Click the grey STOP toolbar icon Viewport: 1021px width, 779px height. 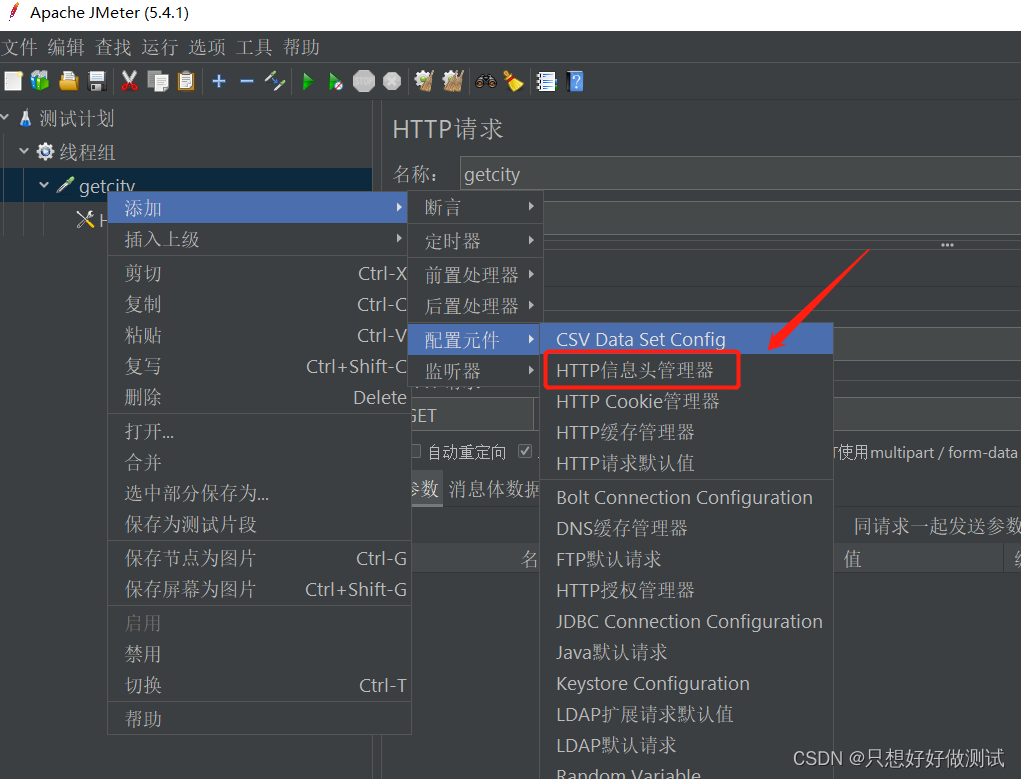click(364, 81)
